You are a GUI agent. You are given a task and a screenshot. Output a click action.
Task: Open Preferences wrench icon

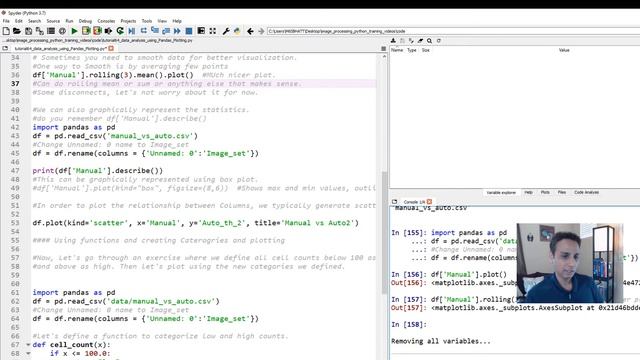[x=226, y=31]
